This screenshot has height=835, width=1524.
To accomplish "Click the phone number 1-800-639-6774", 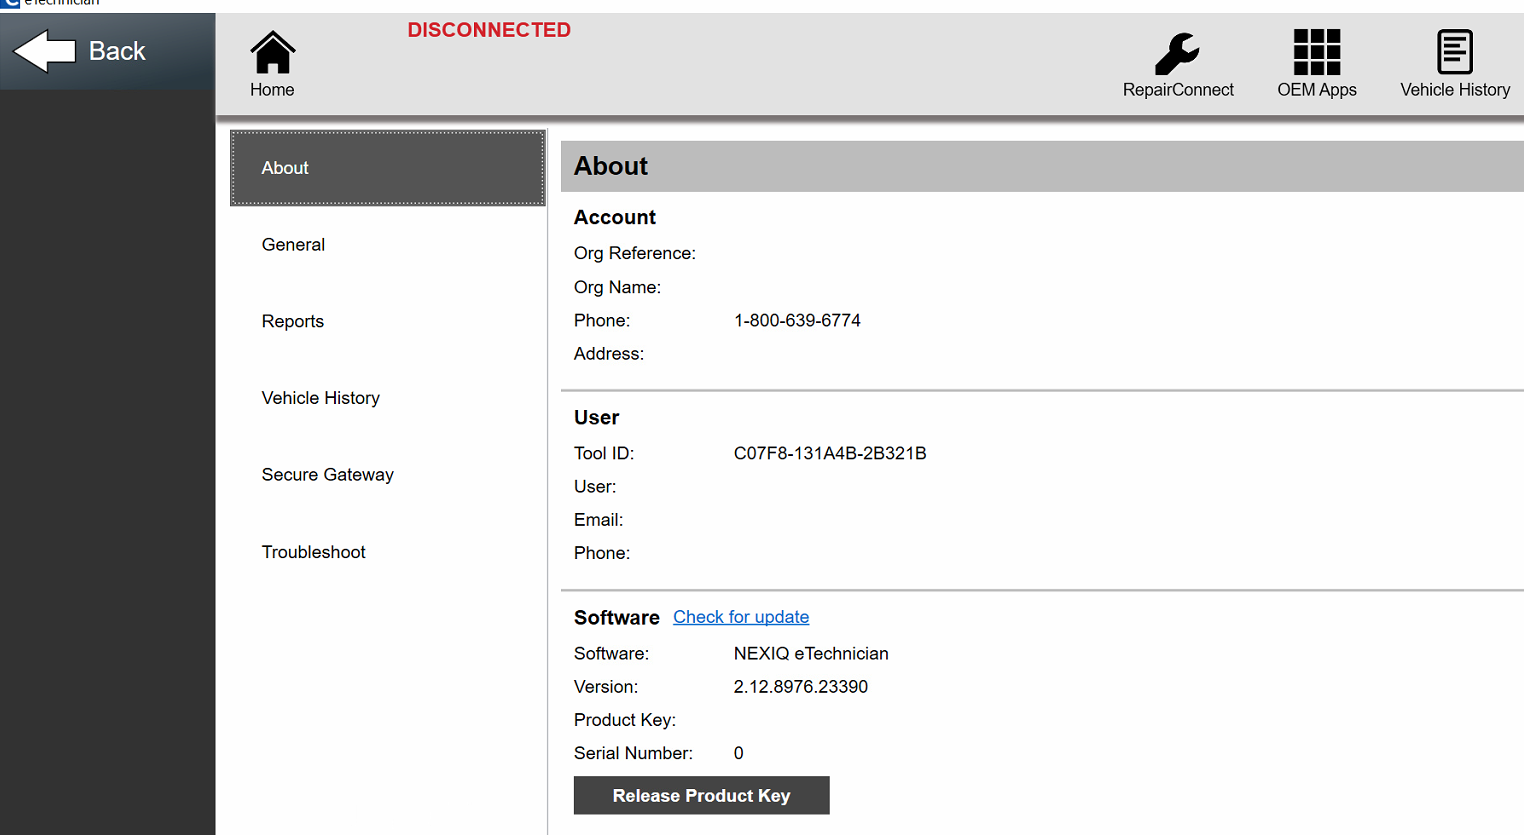I will click(797, 321).
